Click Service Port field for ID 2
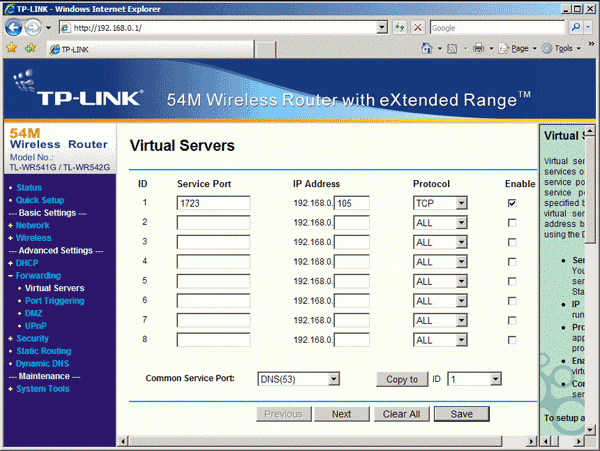The image size is (600, 451). pos(213,223)
